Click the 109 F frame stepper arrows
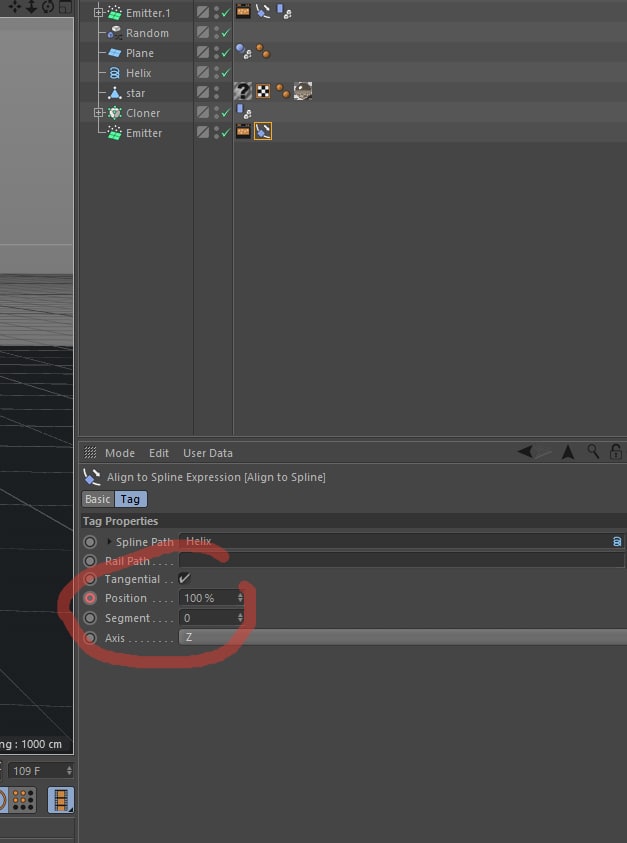 [x=69, y=770]
